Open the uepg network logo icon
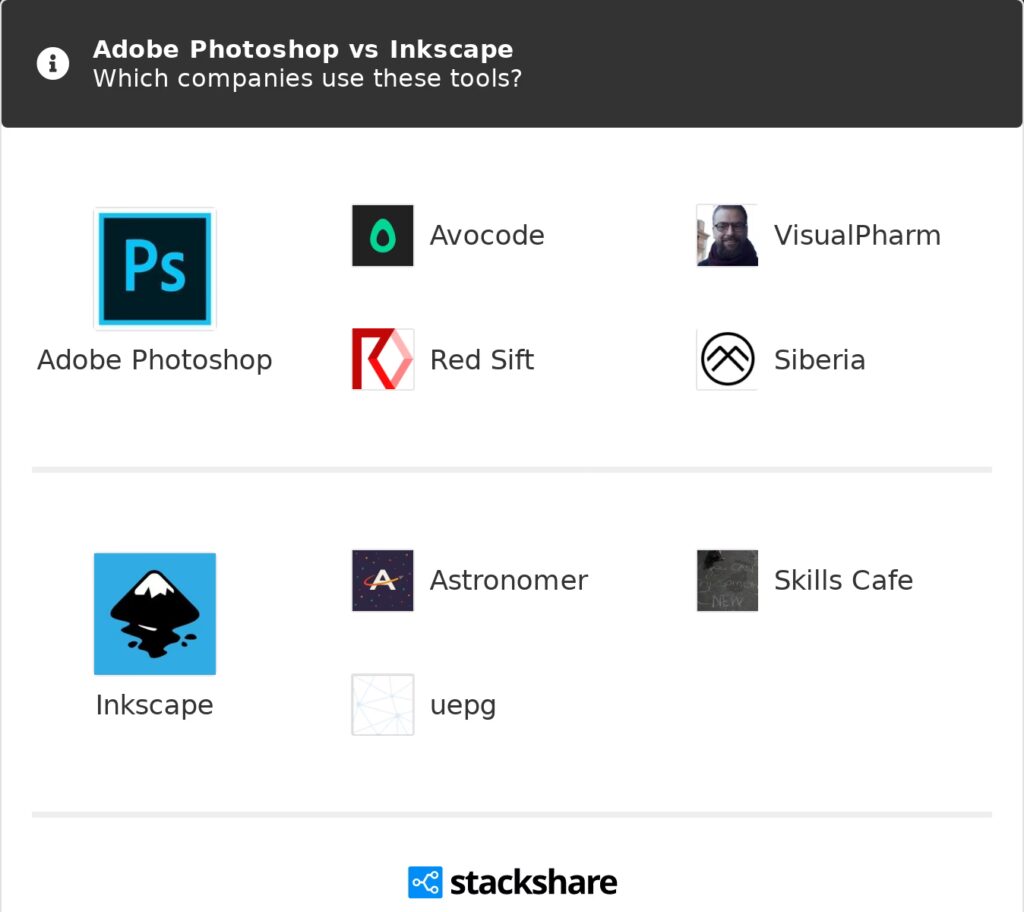 tap(383, 705)
